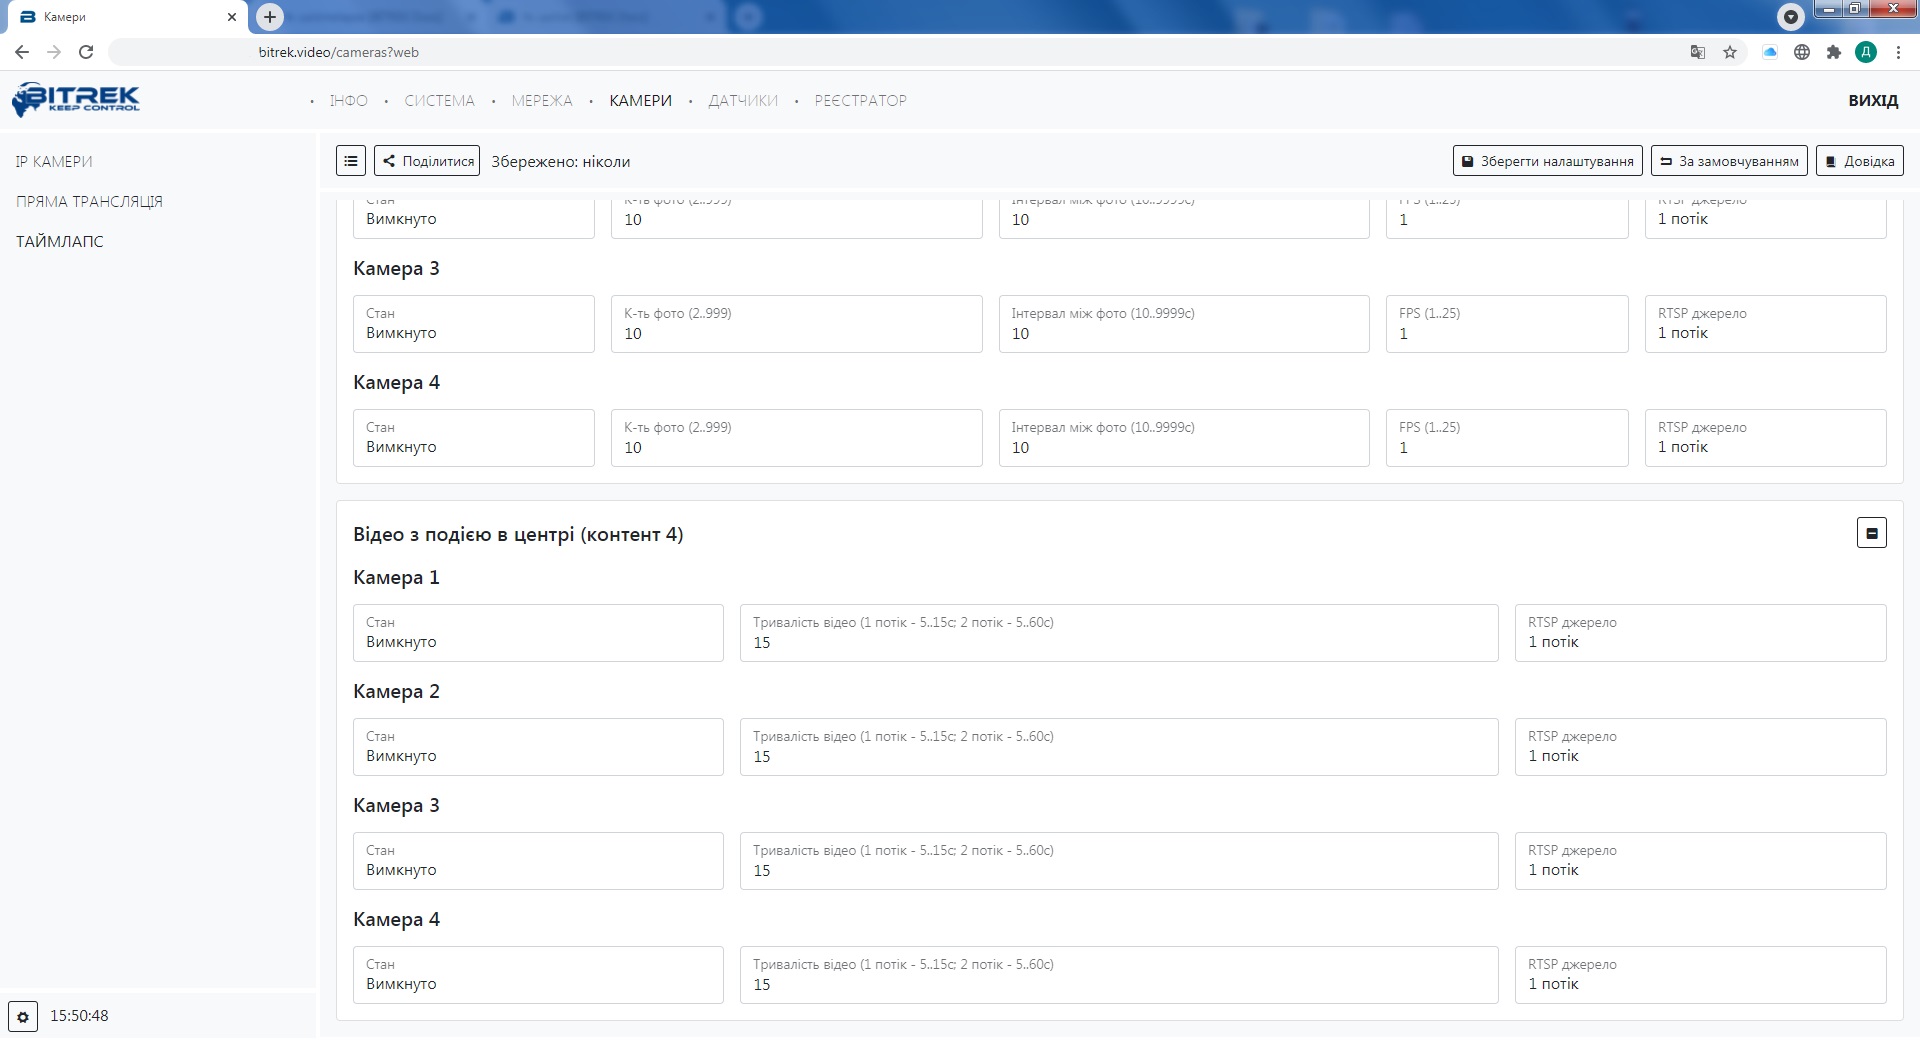Change Стан of Камера 3 photo series
This screenshot has height=1040, width=1920.
click(473, 324)
